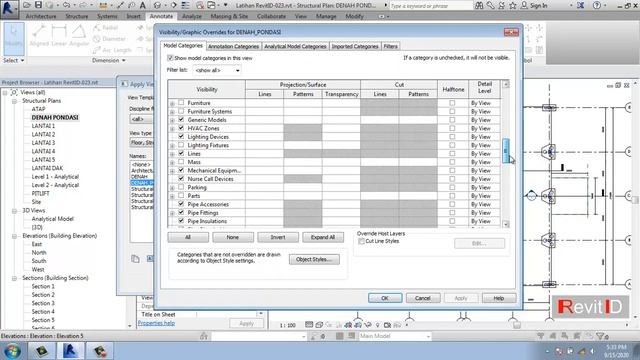640x360 pixels.
Task: Click the Detail Level icon in view control bar
Action: tap(309, 325)
